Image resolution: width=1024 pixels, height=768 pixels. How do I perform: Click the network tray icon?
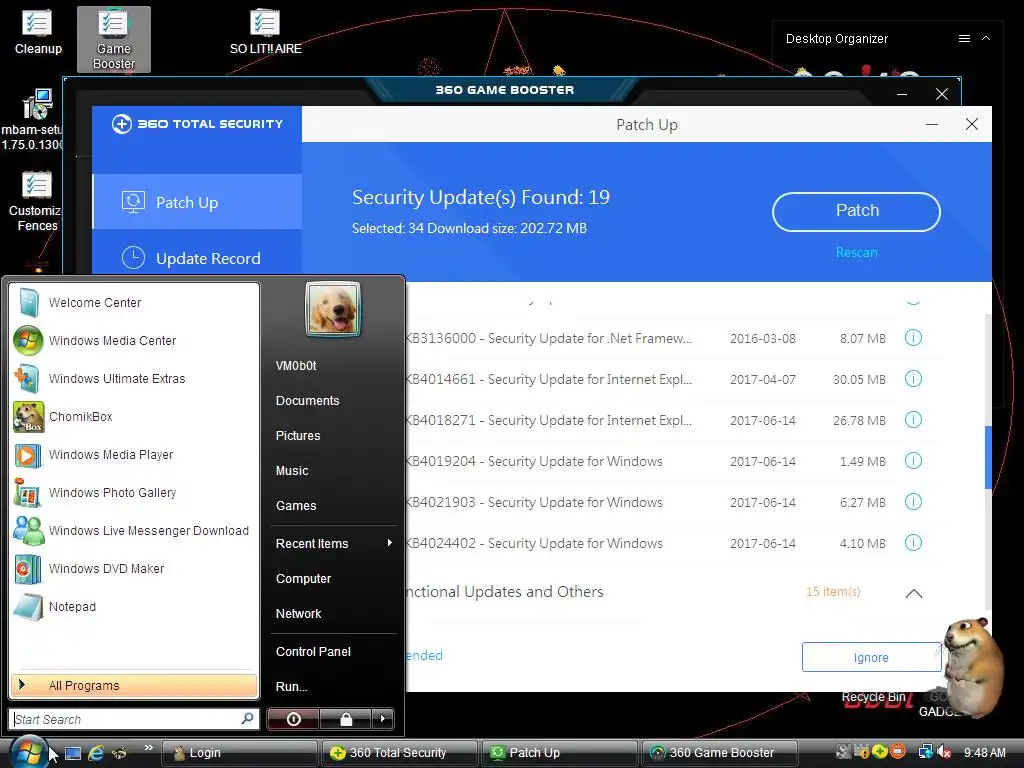tap(925, 752)
